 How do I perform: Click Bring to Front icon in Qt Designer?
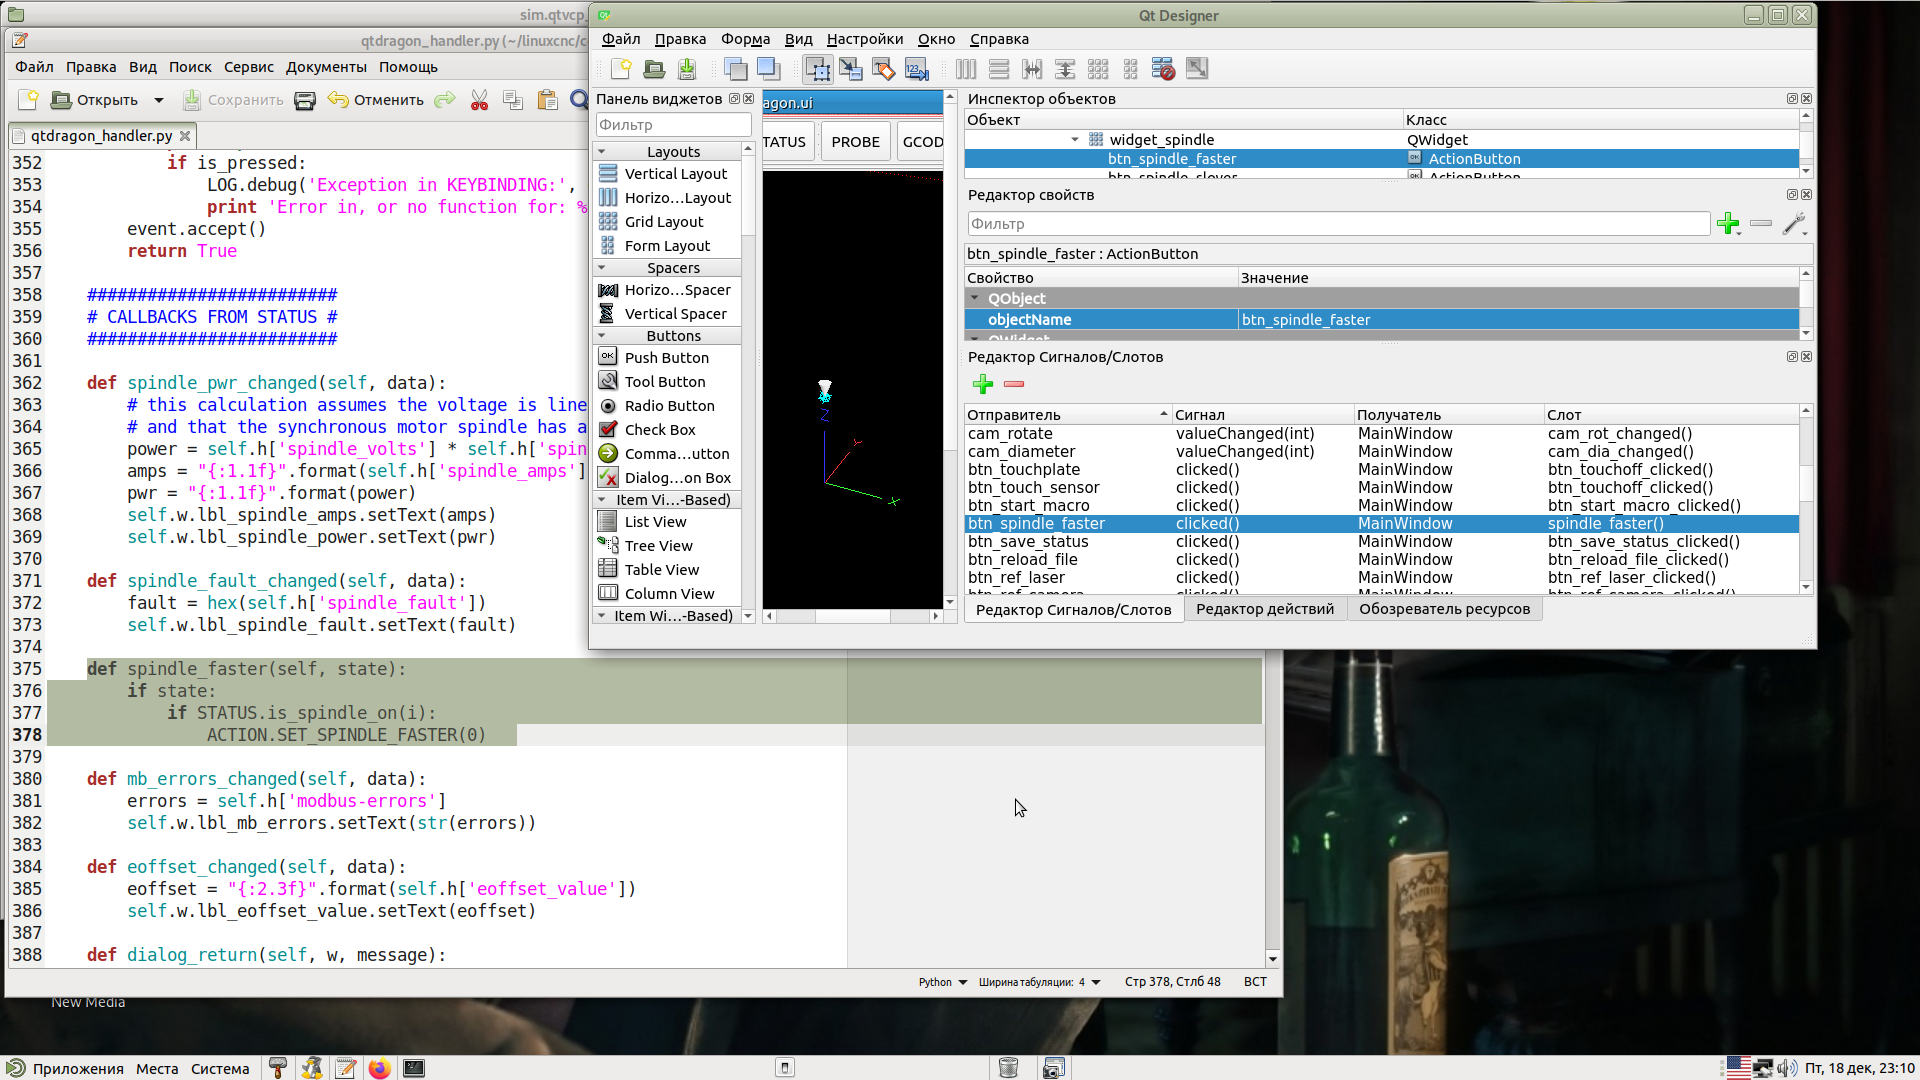768,69
